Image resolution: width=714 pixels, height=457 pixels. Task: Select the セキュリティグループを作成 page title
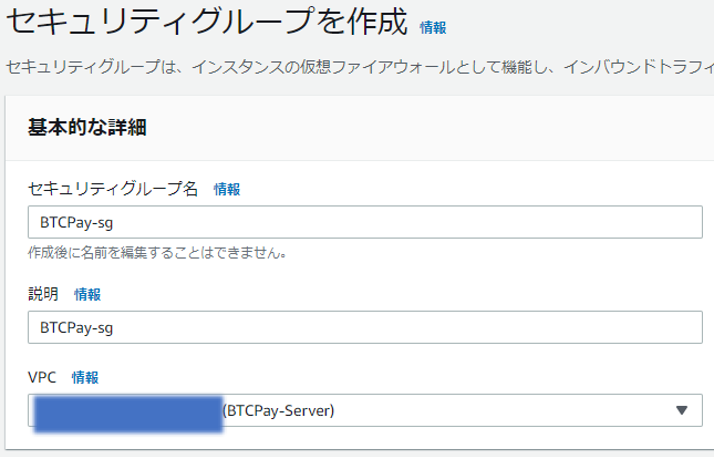207,21
